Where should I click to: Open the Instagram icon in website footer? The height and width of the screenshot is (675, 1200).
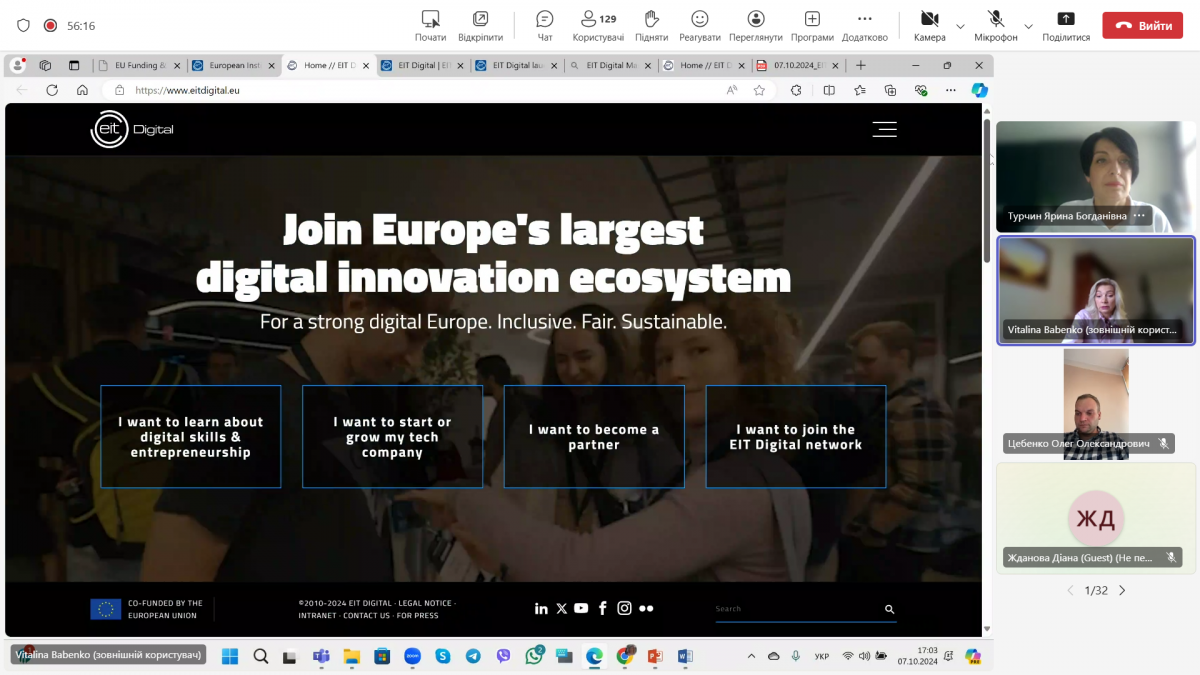pyautogui.click(x=624, y=608)
